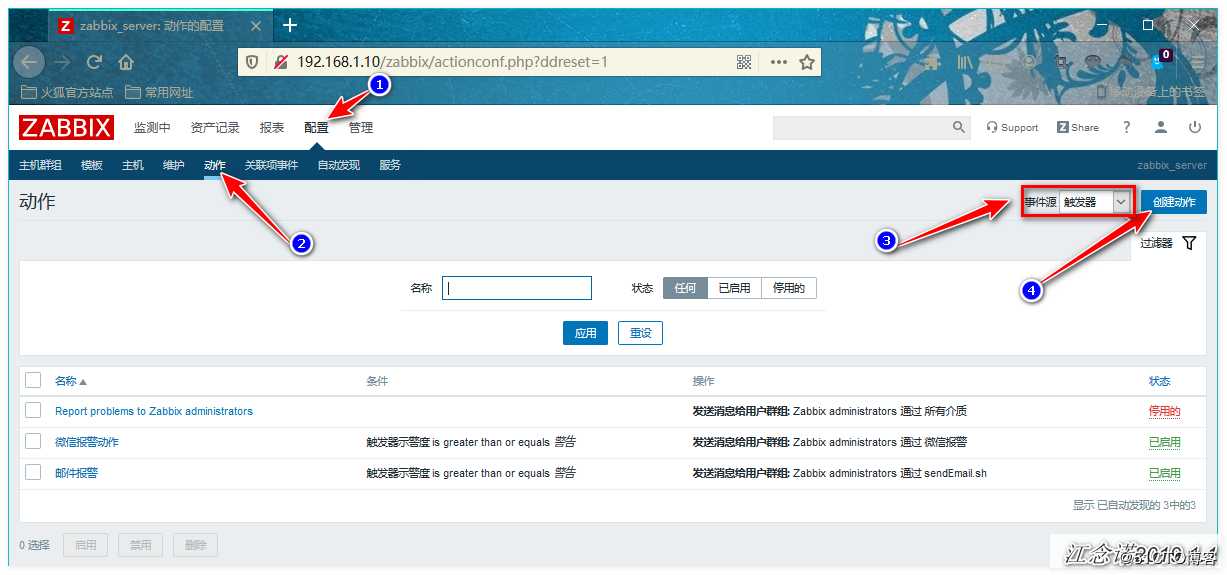Click the extension icon with 0 badge
Screen dimensions: 1227x575
pyautogui.click(x=1161, y=59)
